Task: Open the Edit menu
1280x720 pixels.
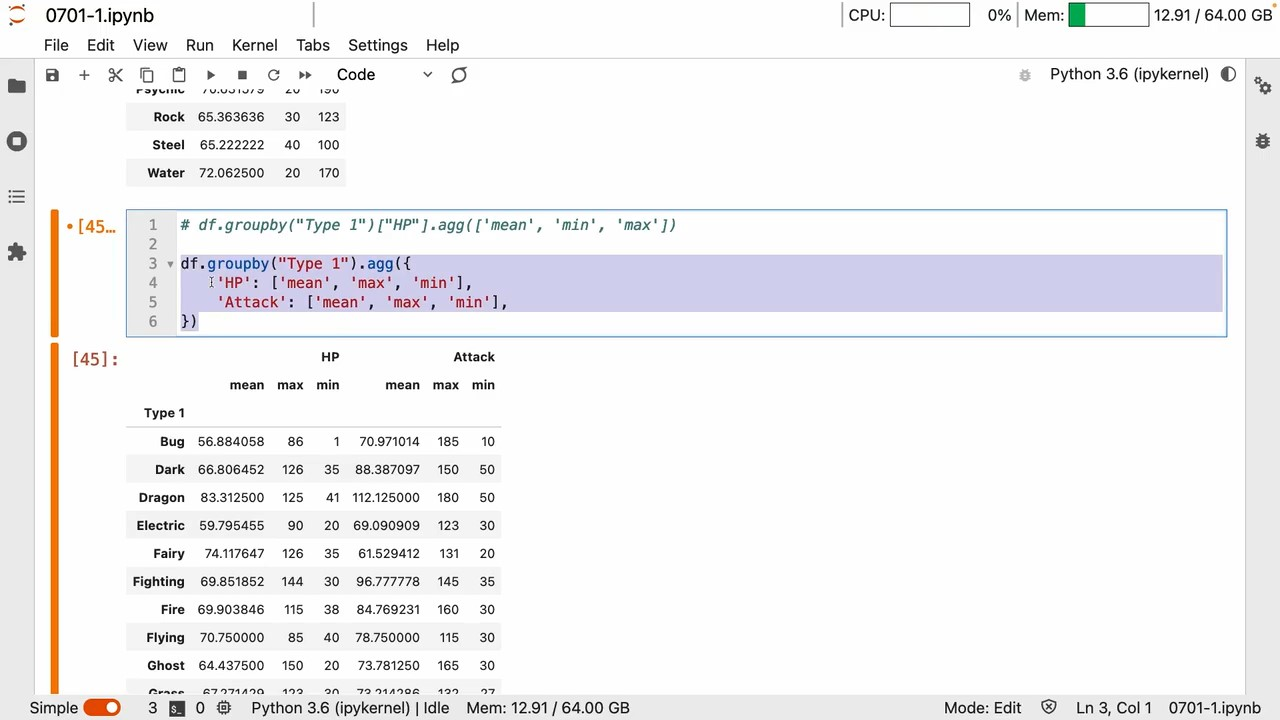Action: pyautogui.click(x=100, y=45)
